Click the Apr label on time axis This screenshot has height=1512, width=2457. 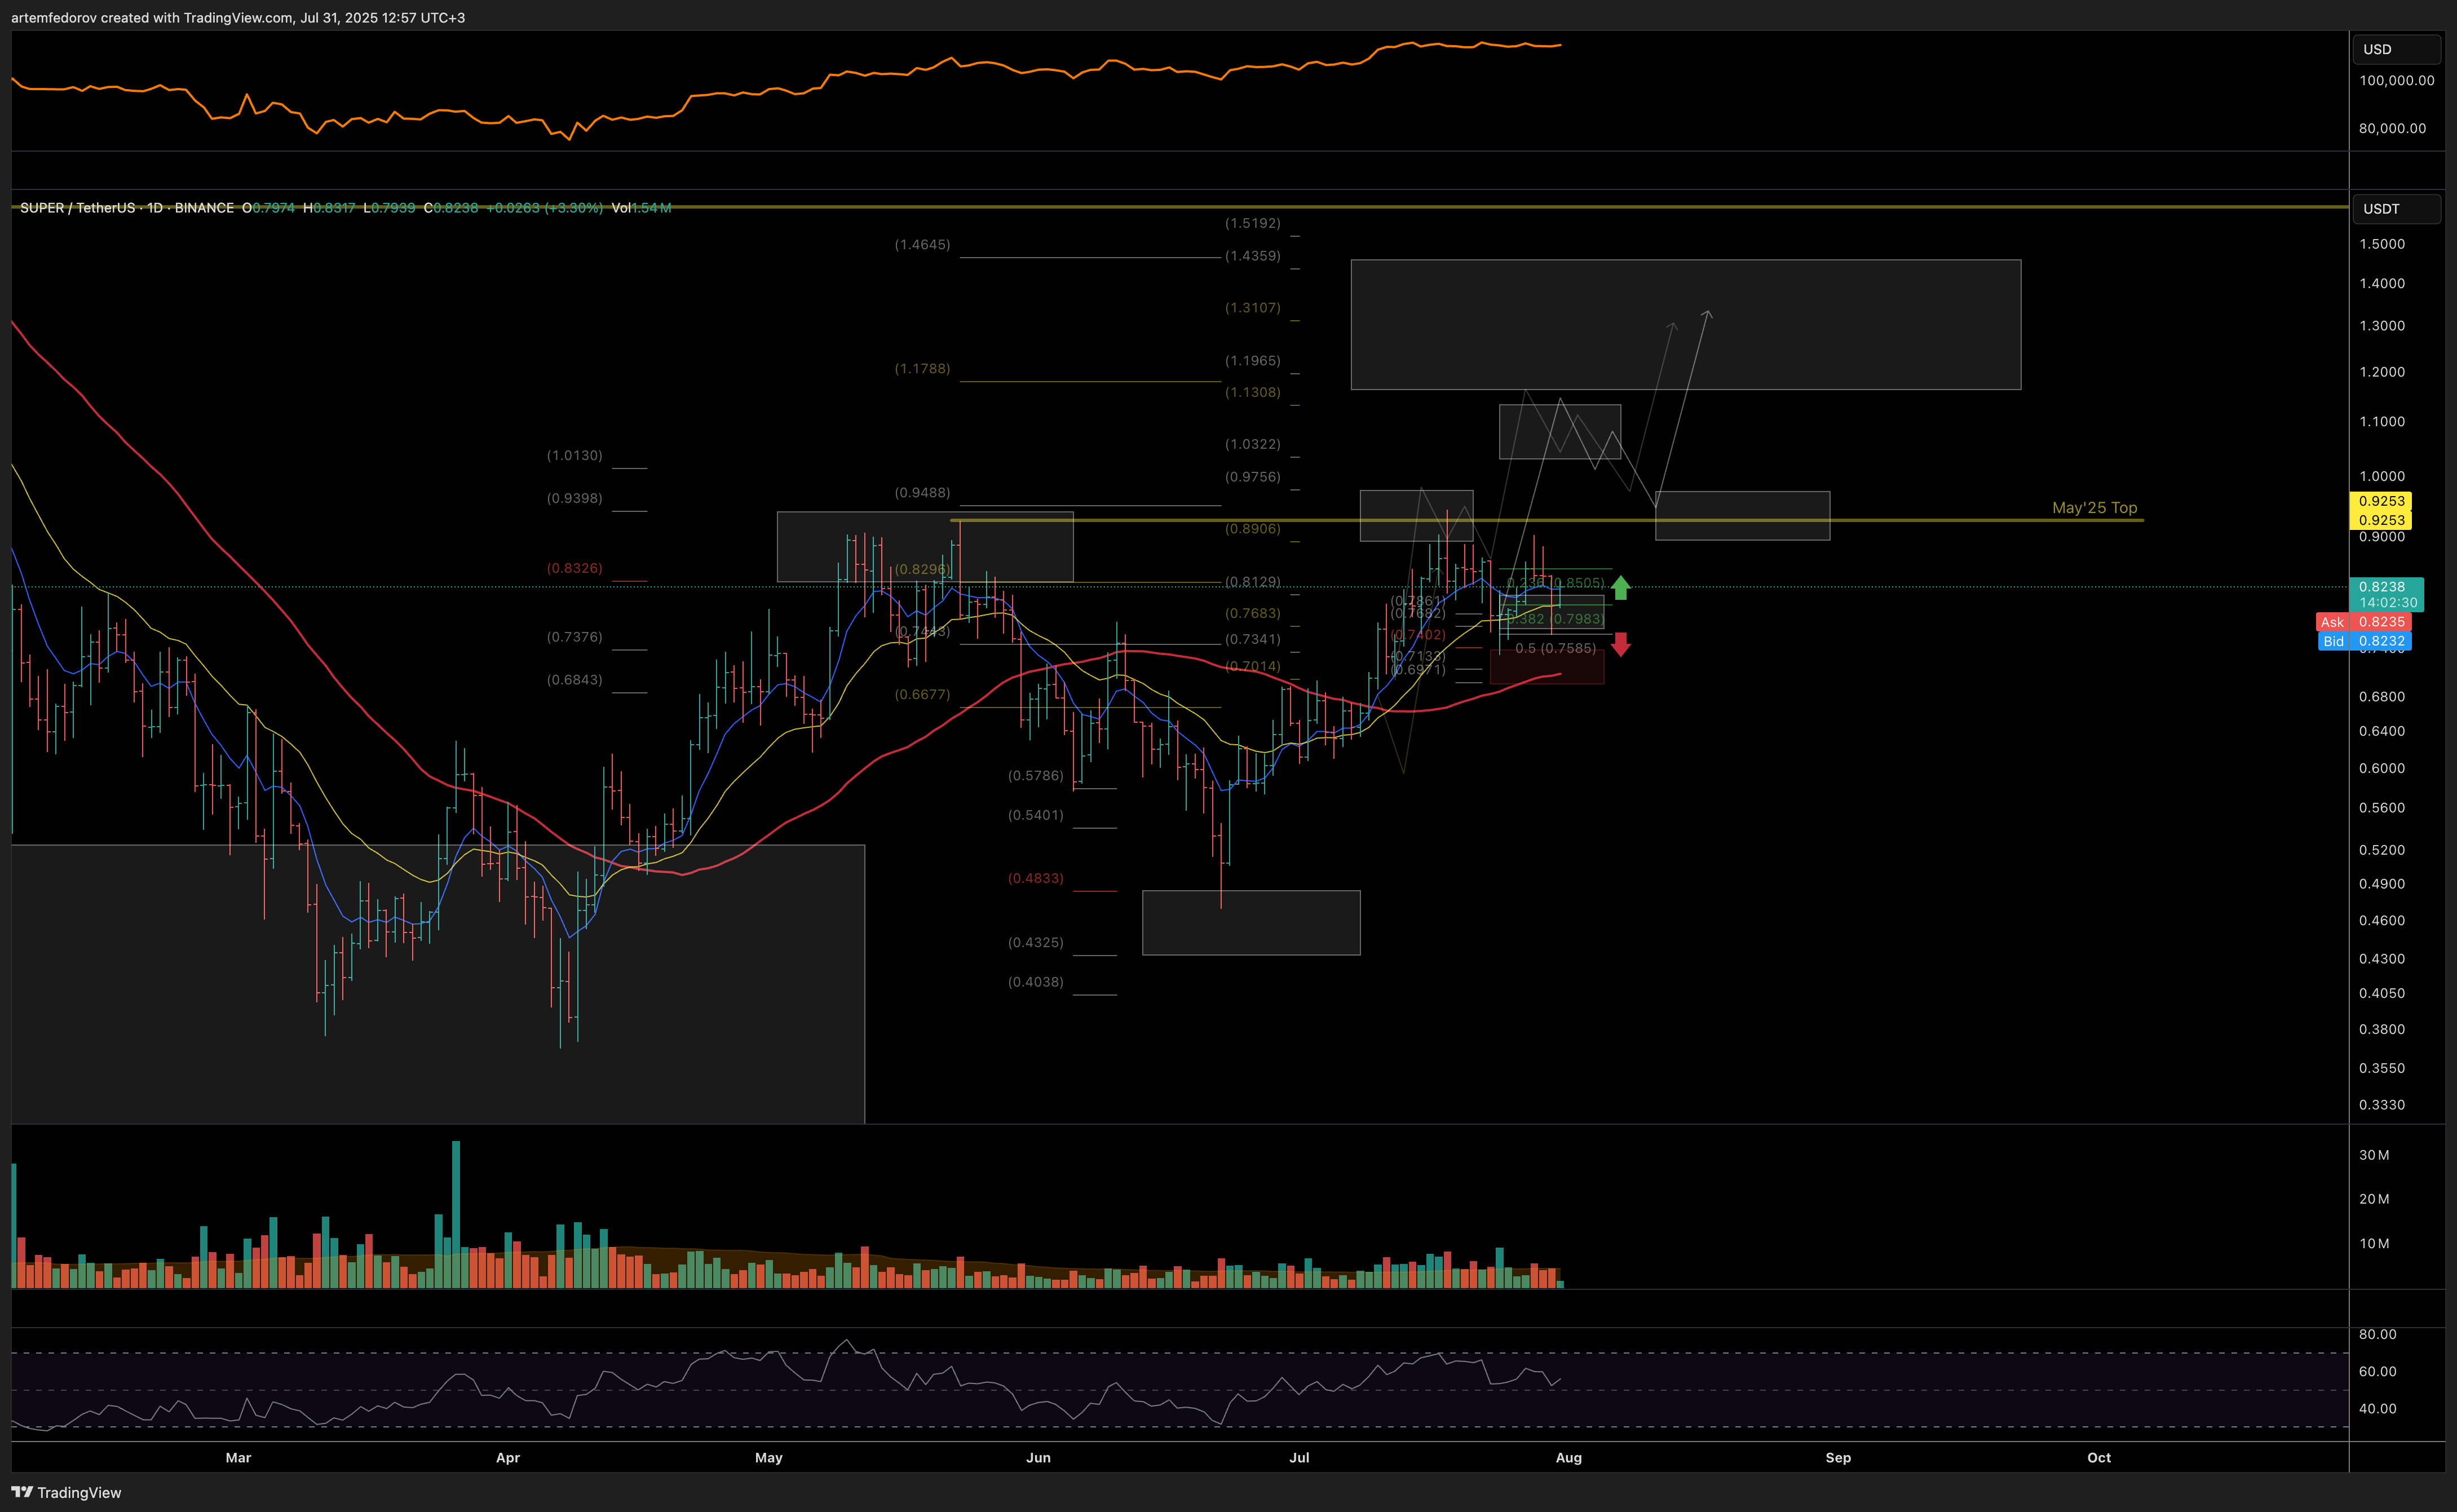[x=508, y=1458]
